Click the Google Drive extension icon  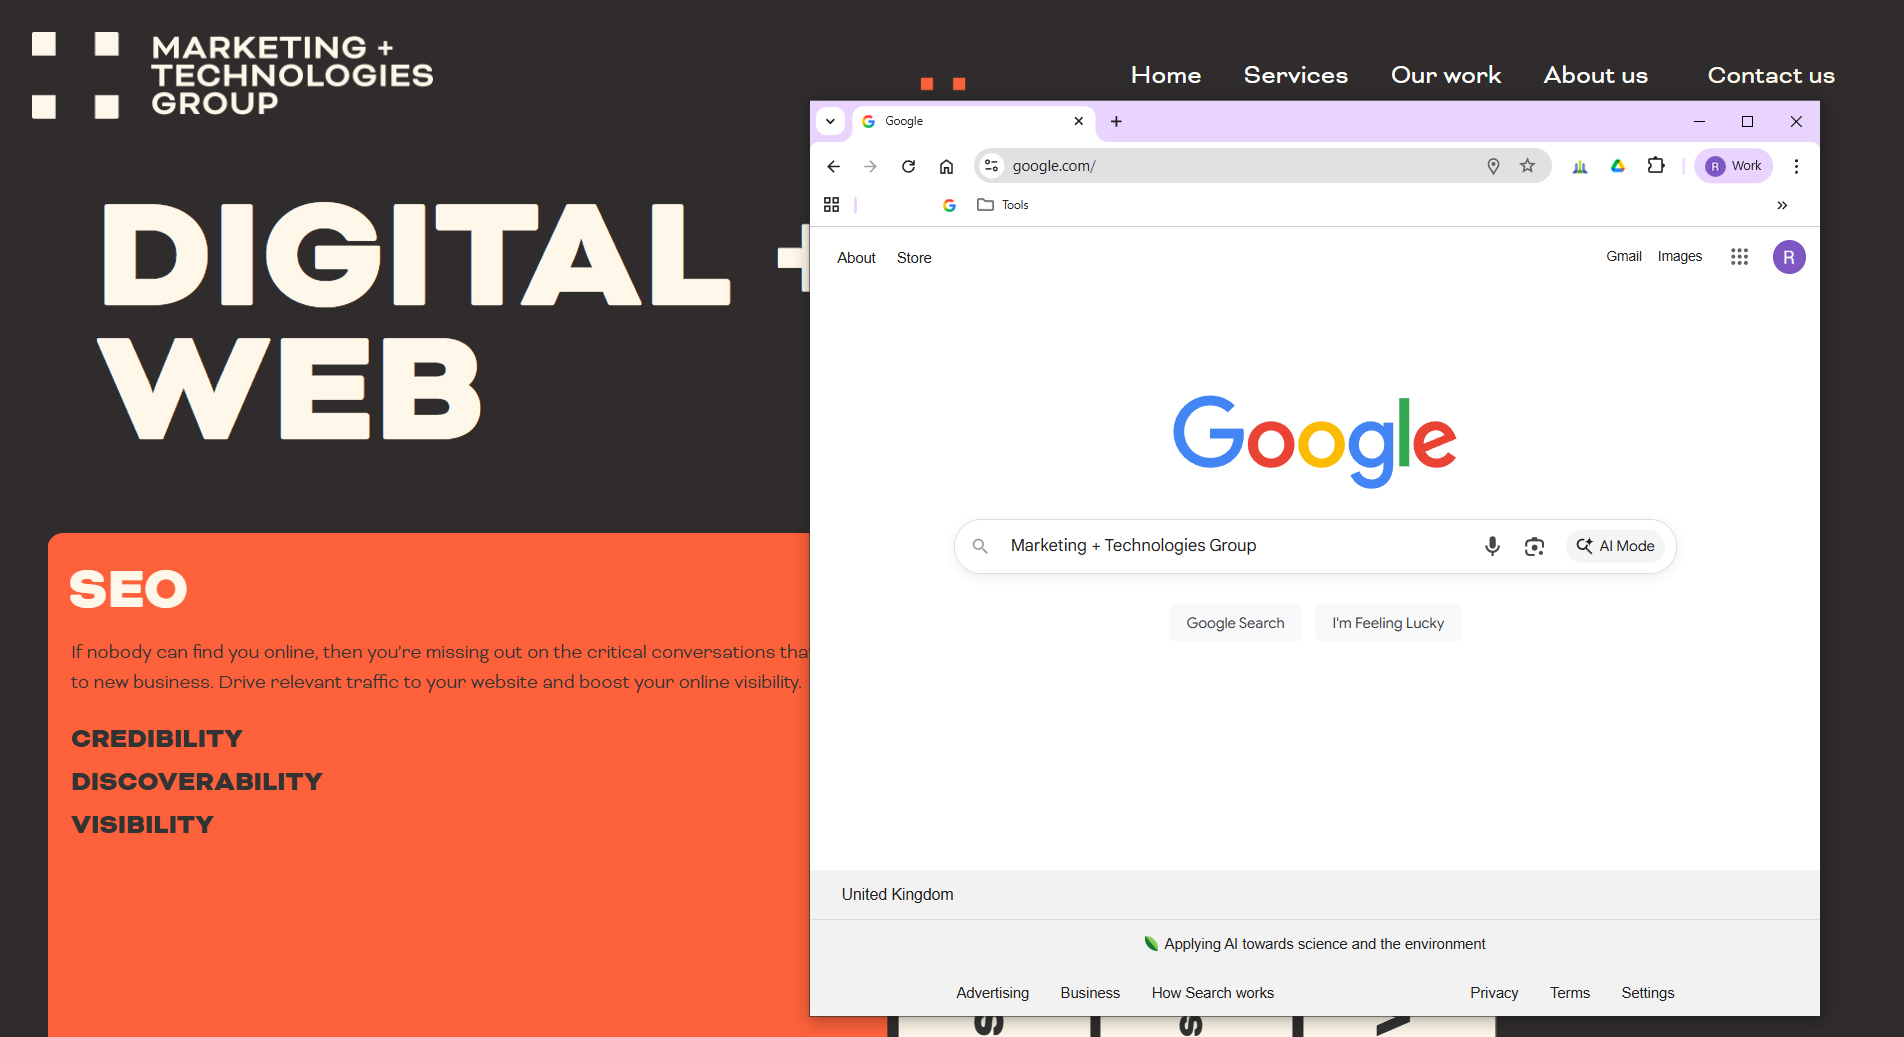click(x=1618, y=166)
